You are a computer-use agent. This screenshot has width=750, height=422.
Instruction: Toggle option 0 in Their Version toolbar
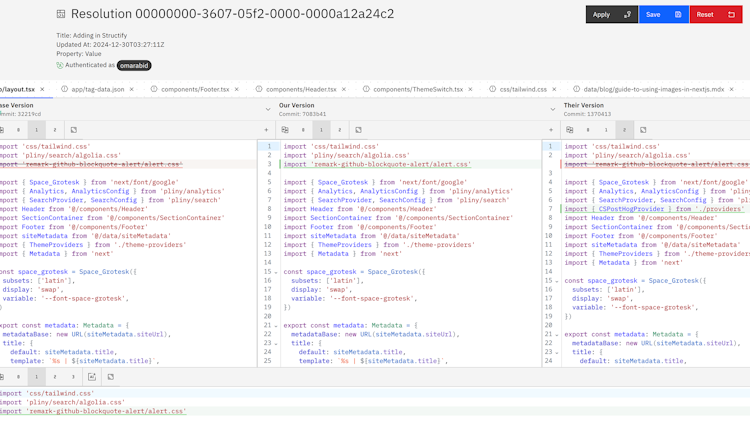click(588, 130)
